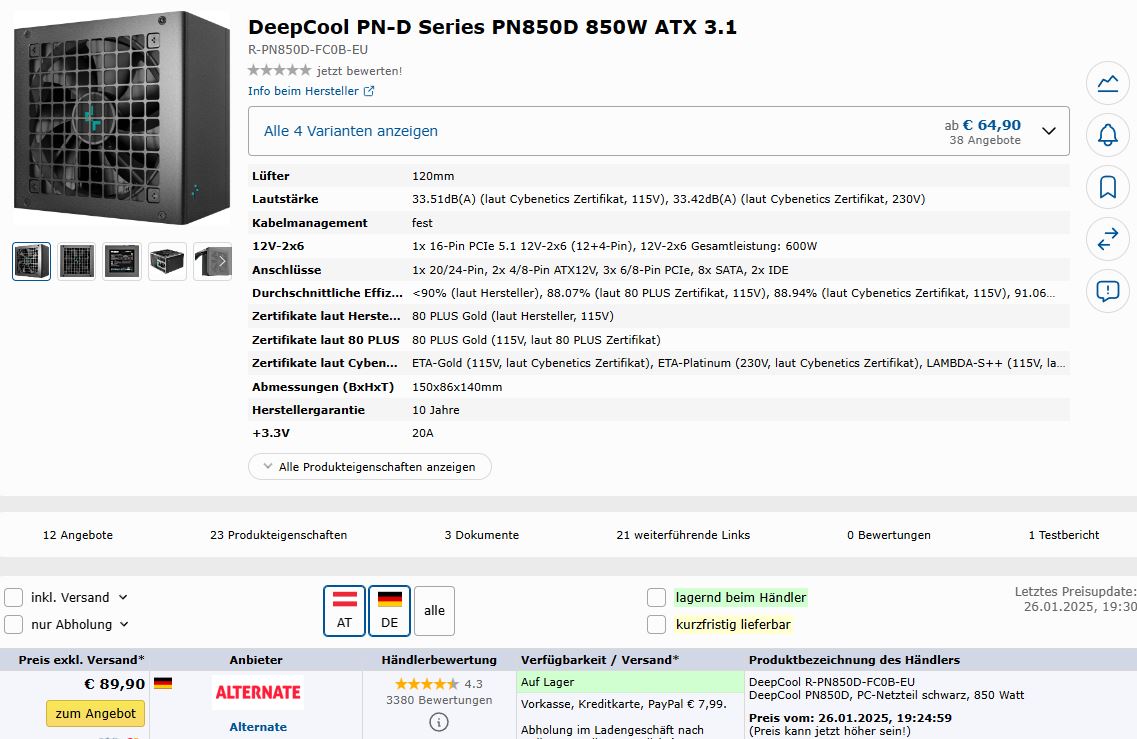
Task: Open the DeepCool R-PN850D-FC0B-EU offer title
Action: [x=832, y=682]
